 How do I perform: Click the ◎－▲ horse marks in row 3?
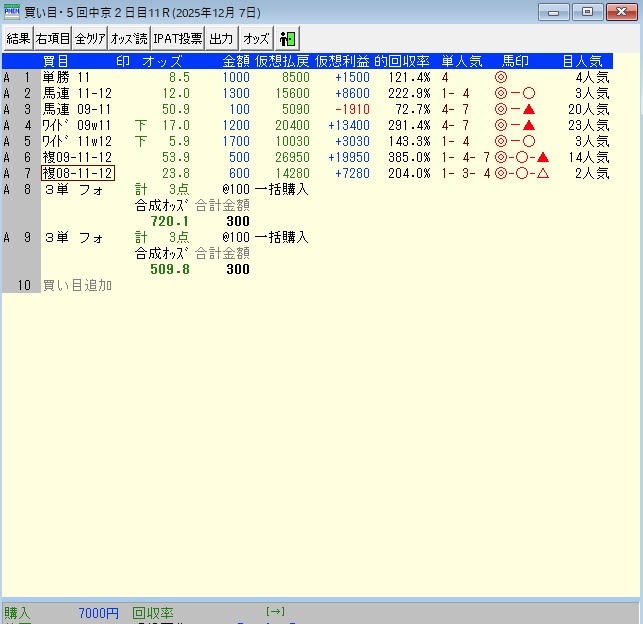515,109
